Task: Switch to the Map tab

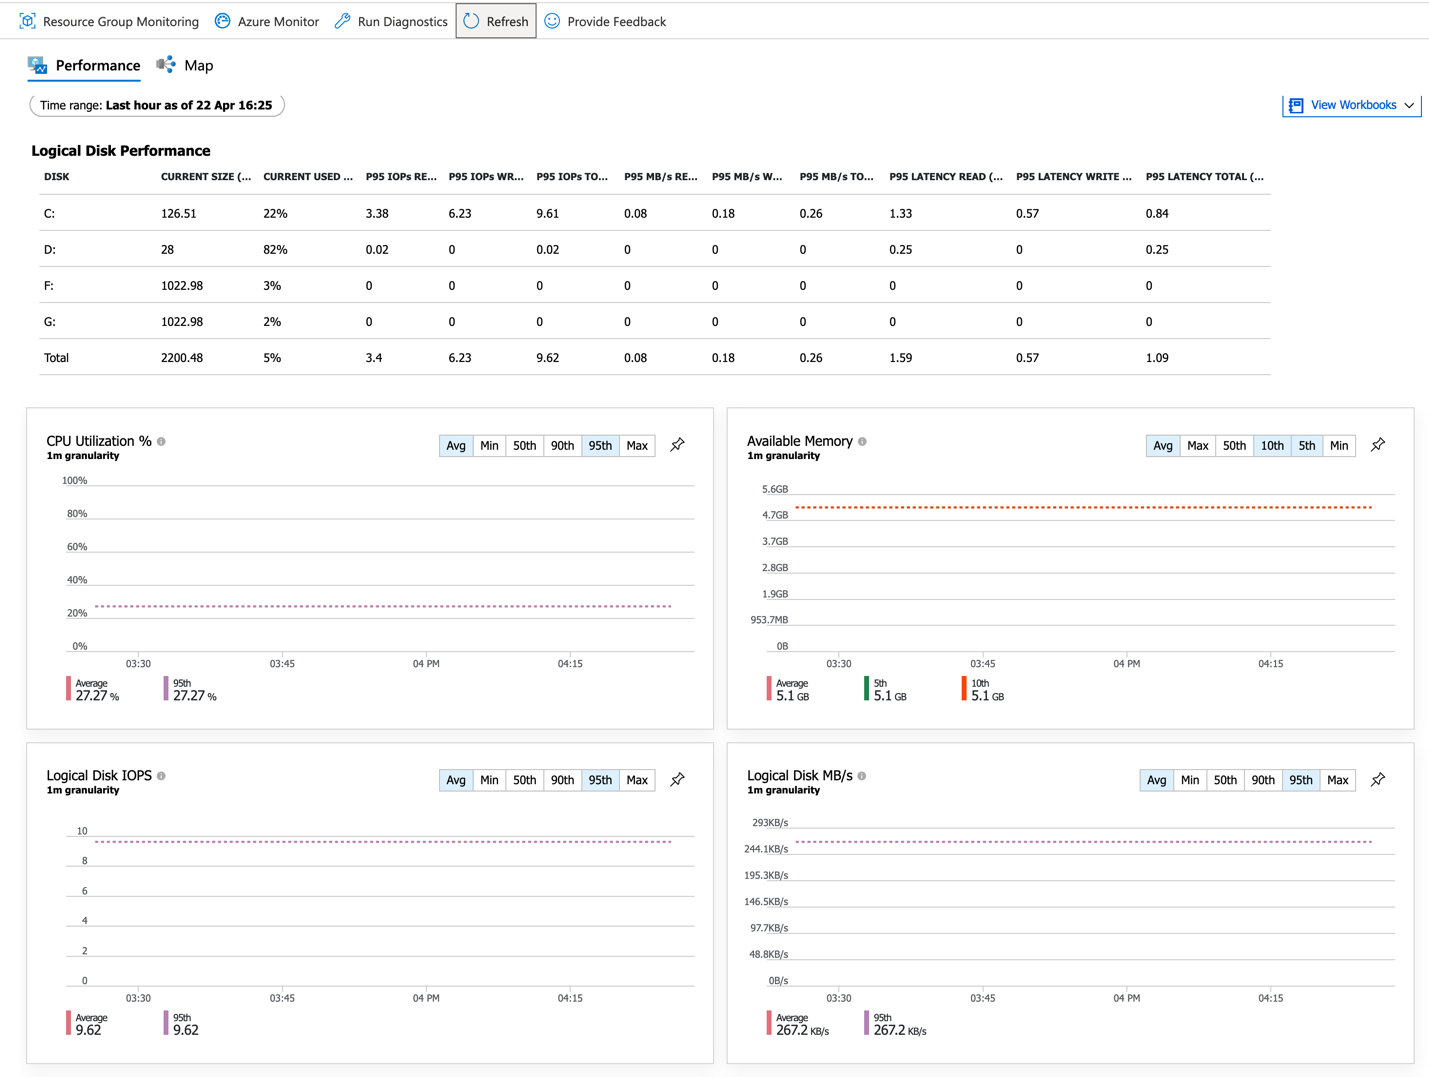Action: (185, 66)
